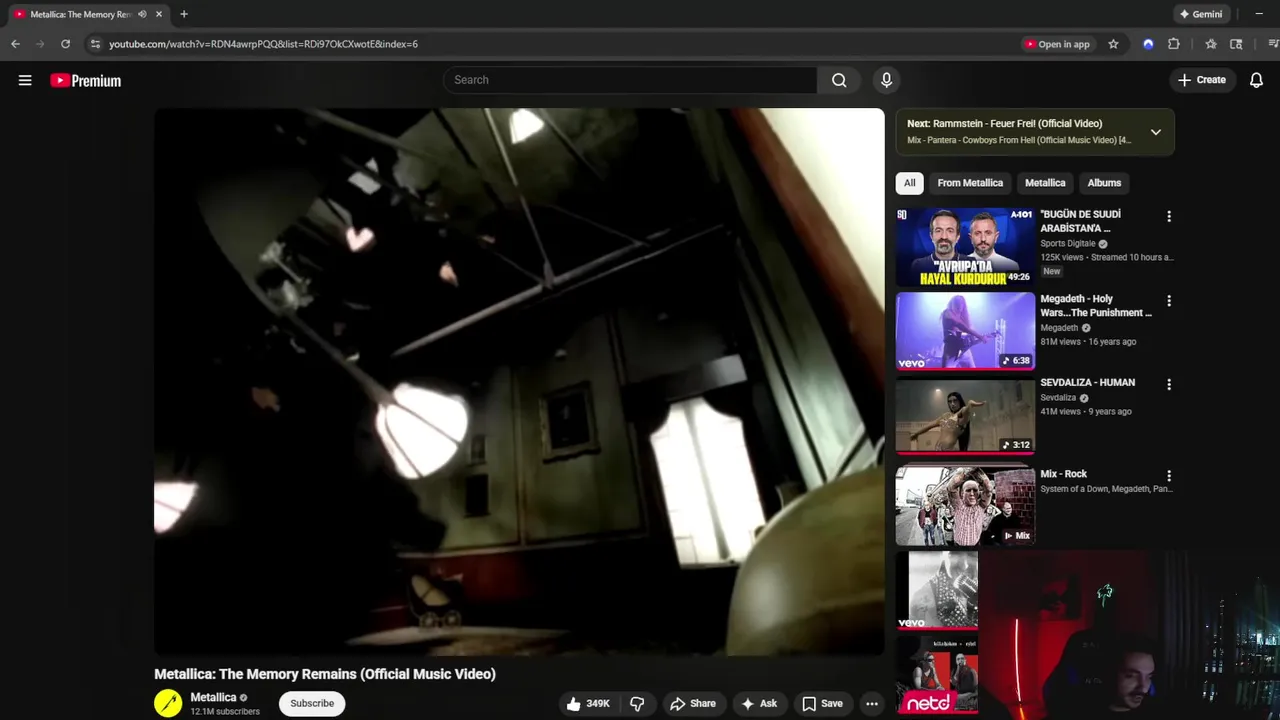Open YouTube notifications bell

pyautogui.click(x=1256, y=80)
